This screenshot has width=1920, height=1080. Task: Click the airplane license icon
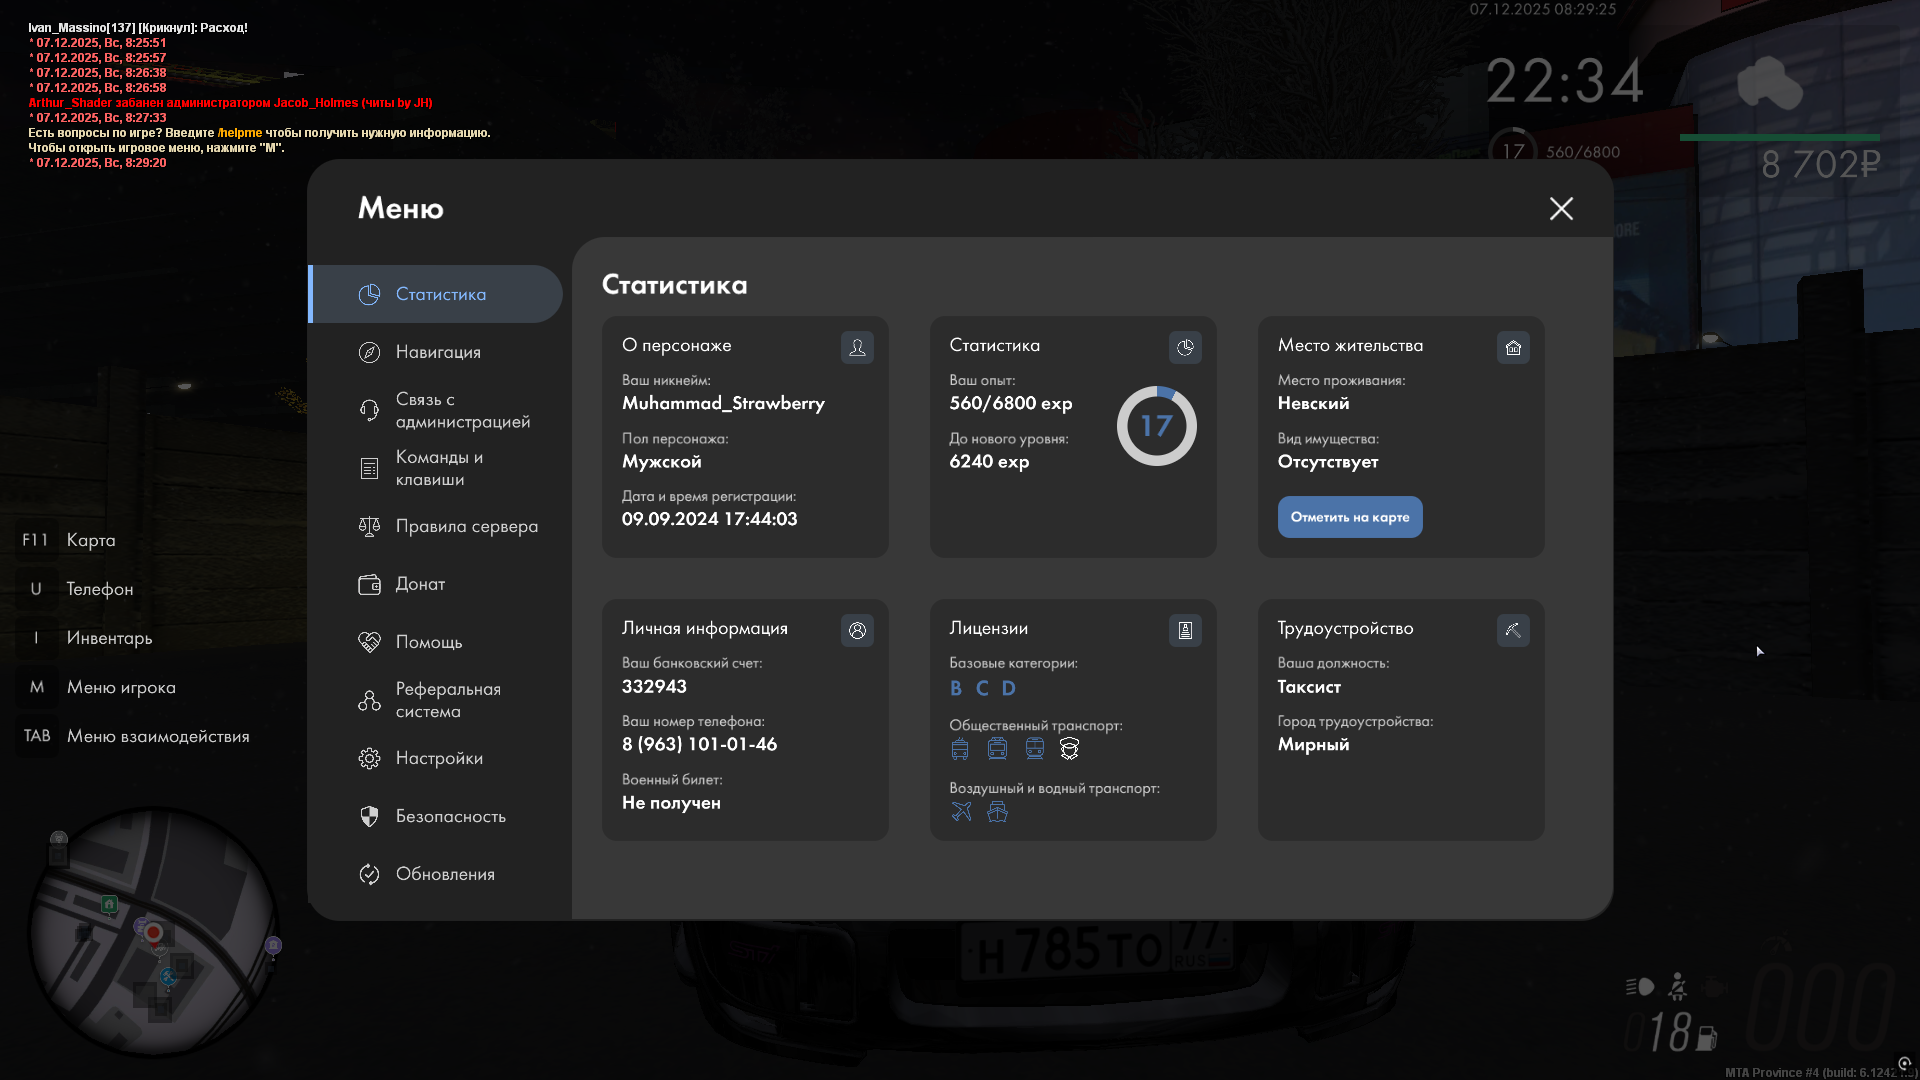click(x=961, y=812)
